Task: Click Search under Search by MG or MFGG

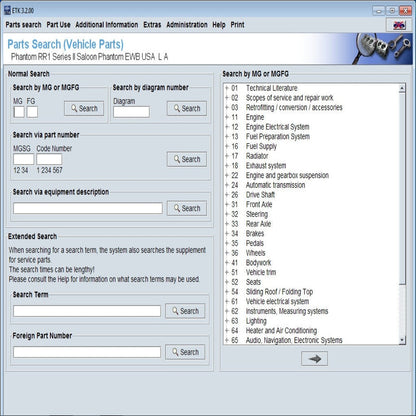Action: (x=84, y=108)
